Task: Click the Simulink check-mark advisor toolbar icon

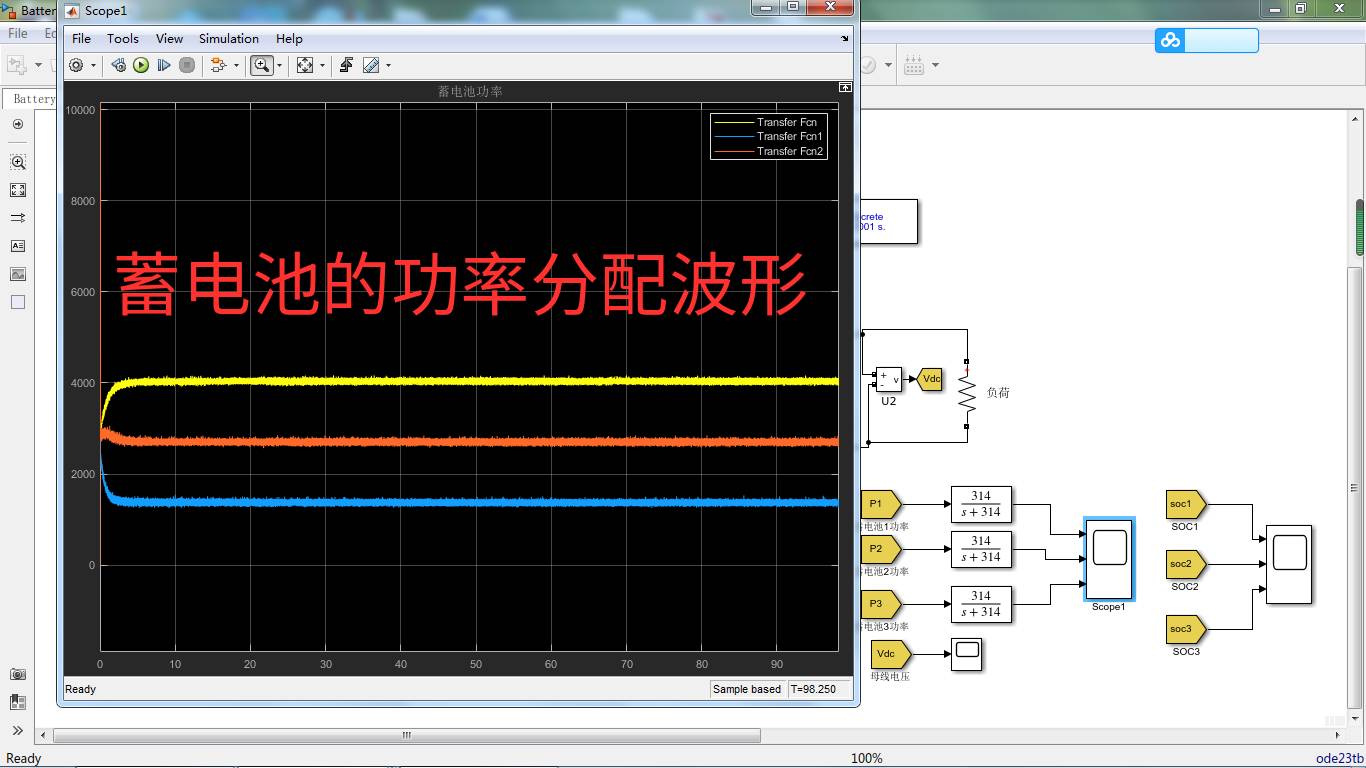Action: tap(867, 66)
